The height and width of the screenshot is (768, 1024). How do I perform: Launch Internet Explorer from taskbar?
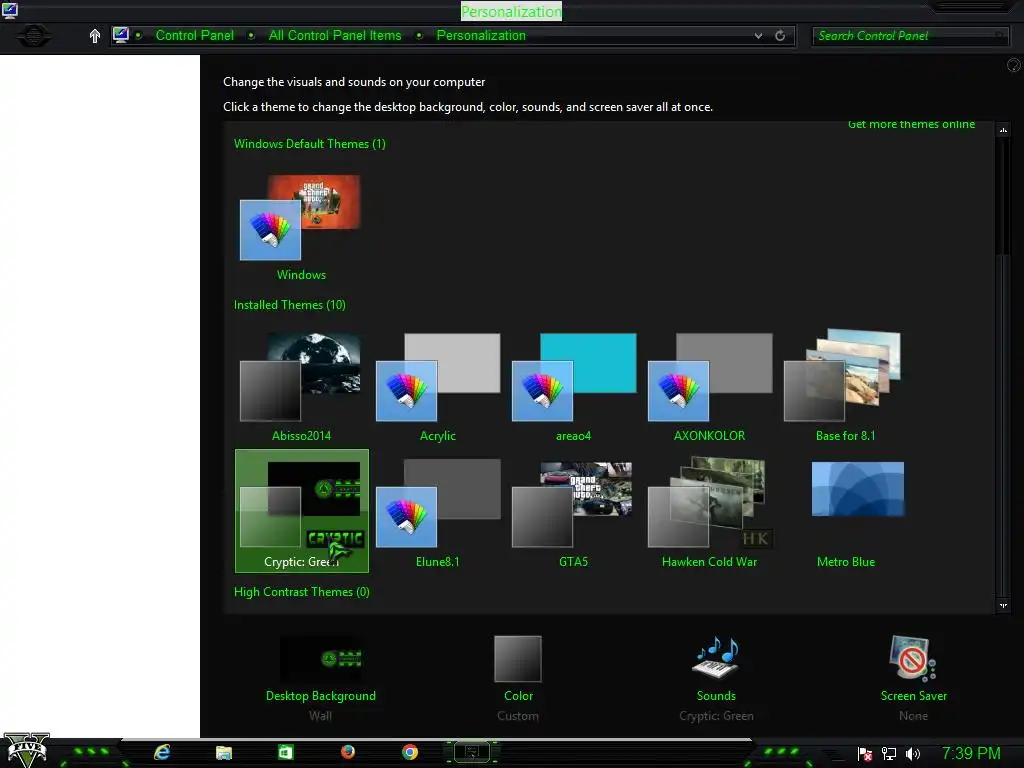[162, 752]
